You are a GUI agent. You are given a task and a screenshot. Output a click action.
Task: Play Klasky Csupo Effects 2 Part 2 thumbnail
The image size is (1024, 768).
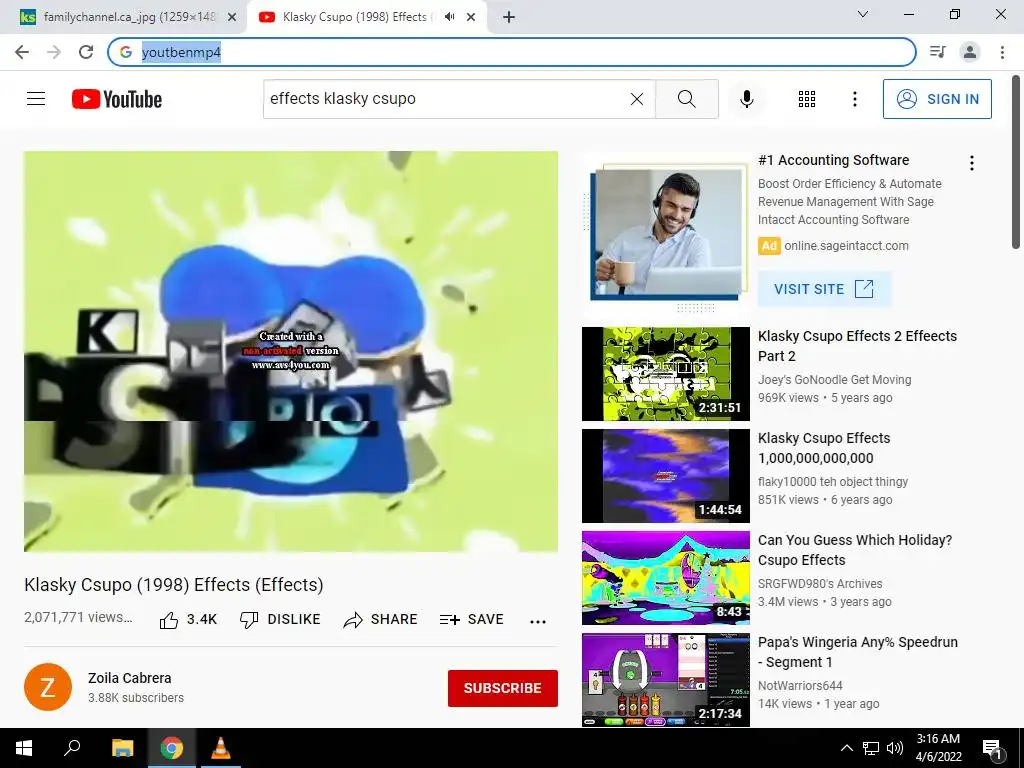[665, 374]
